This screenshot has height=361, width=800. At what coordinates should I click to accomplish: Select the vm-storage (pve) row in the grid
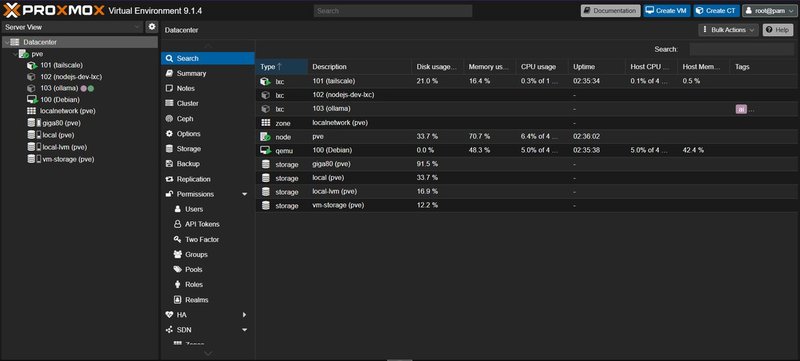click(x=528, y=205)
